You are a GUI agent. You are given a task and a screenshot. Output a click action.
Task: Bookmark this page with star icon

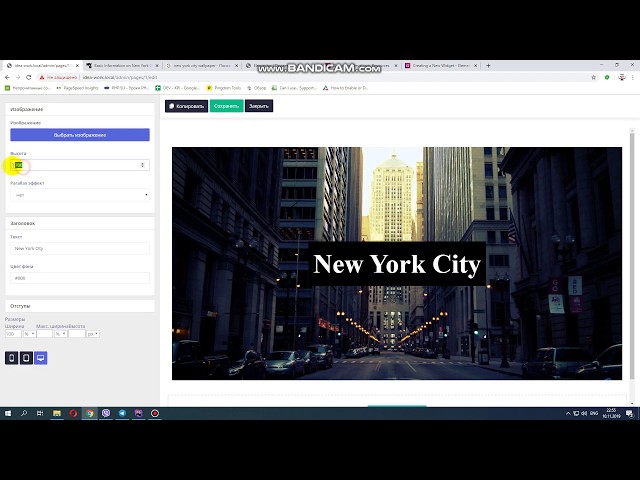tap(593, 77)
